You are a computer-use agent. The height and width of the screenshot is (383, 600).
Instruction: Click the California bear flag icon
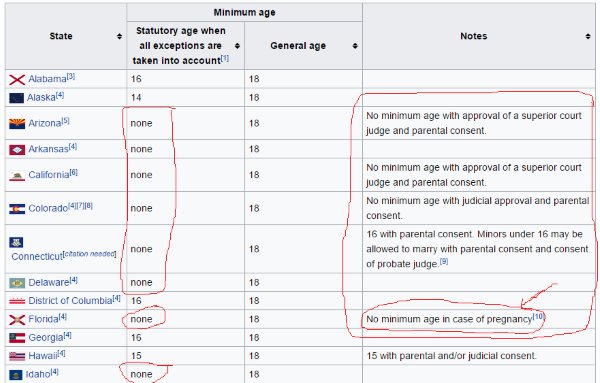pos(17,176)
